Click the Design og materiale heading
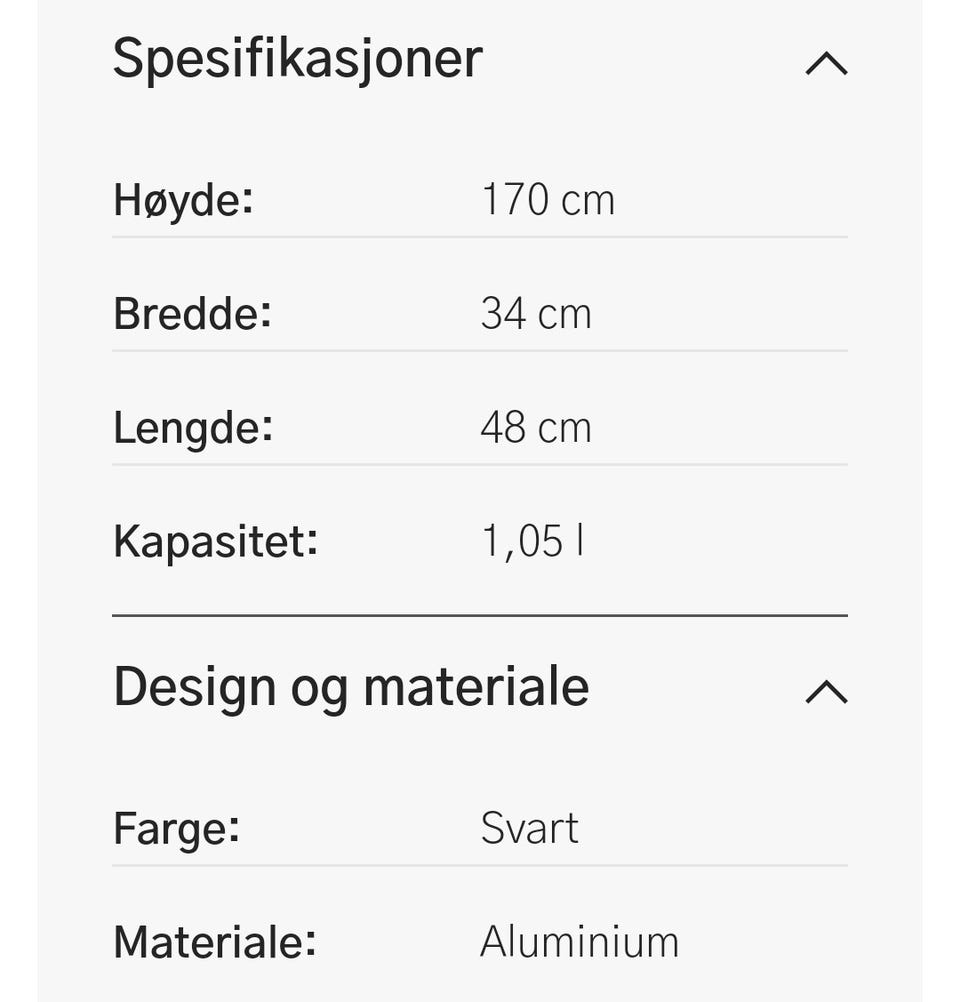This screenshot has width=960, height=1002. (351, 689)
